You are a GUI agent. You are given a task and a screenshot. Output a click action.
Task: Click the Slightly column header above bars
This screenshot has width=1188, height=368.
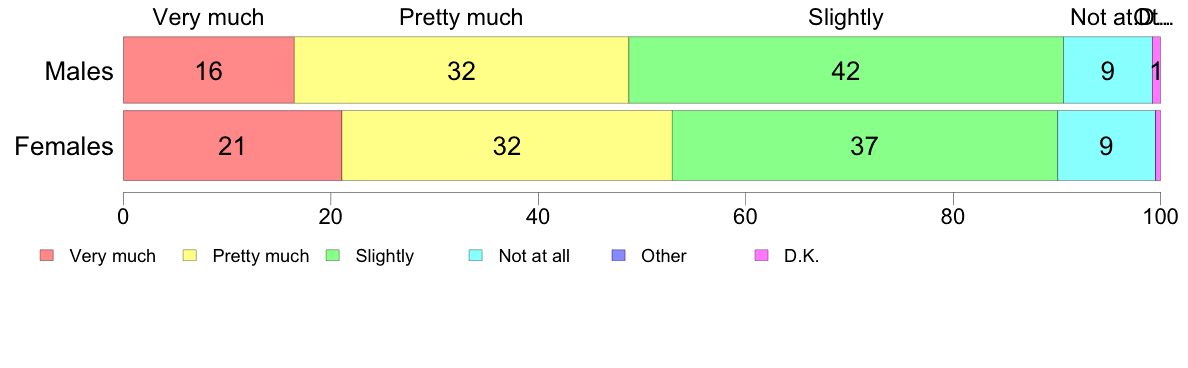coord(846,17)
